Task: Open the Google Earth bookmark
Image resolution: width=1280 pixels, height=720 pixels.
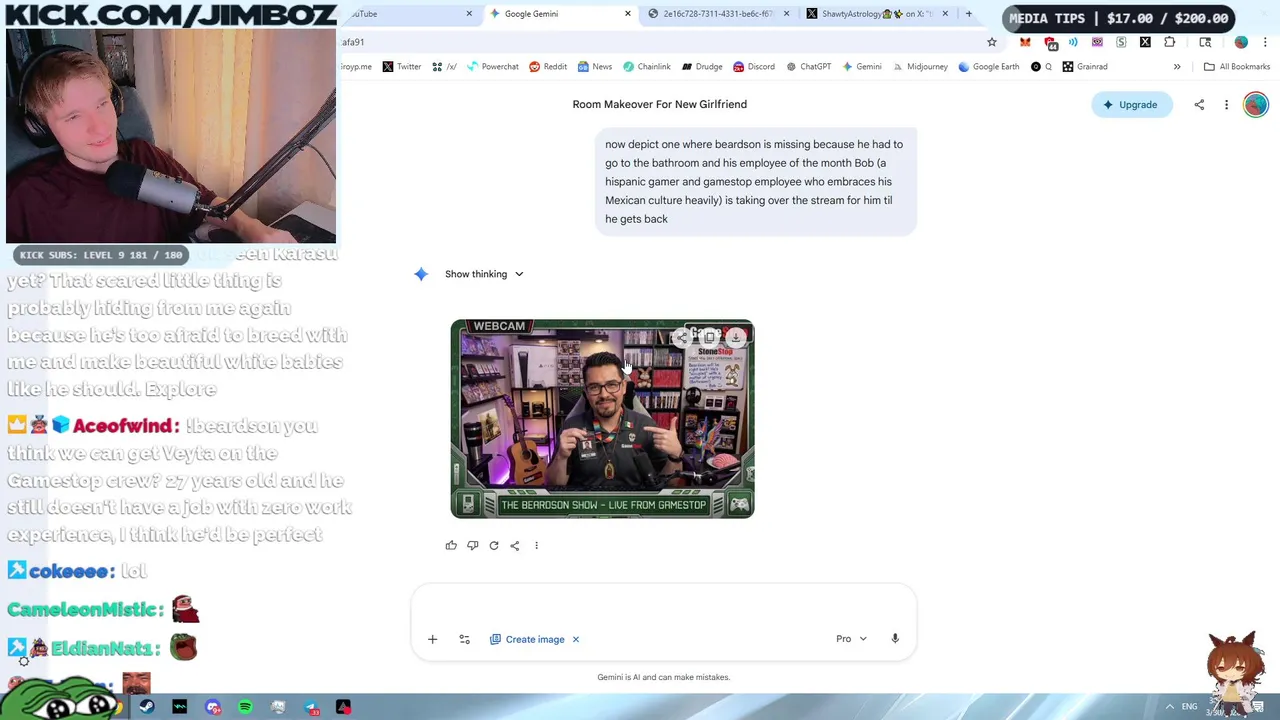Action: (x=988, y=67)
